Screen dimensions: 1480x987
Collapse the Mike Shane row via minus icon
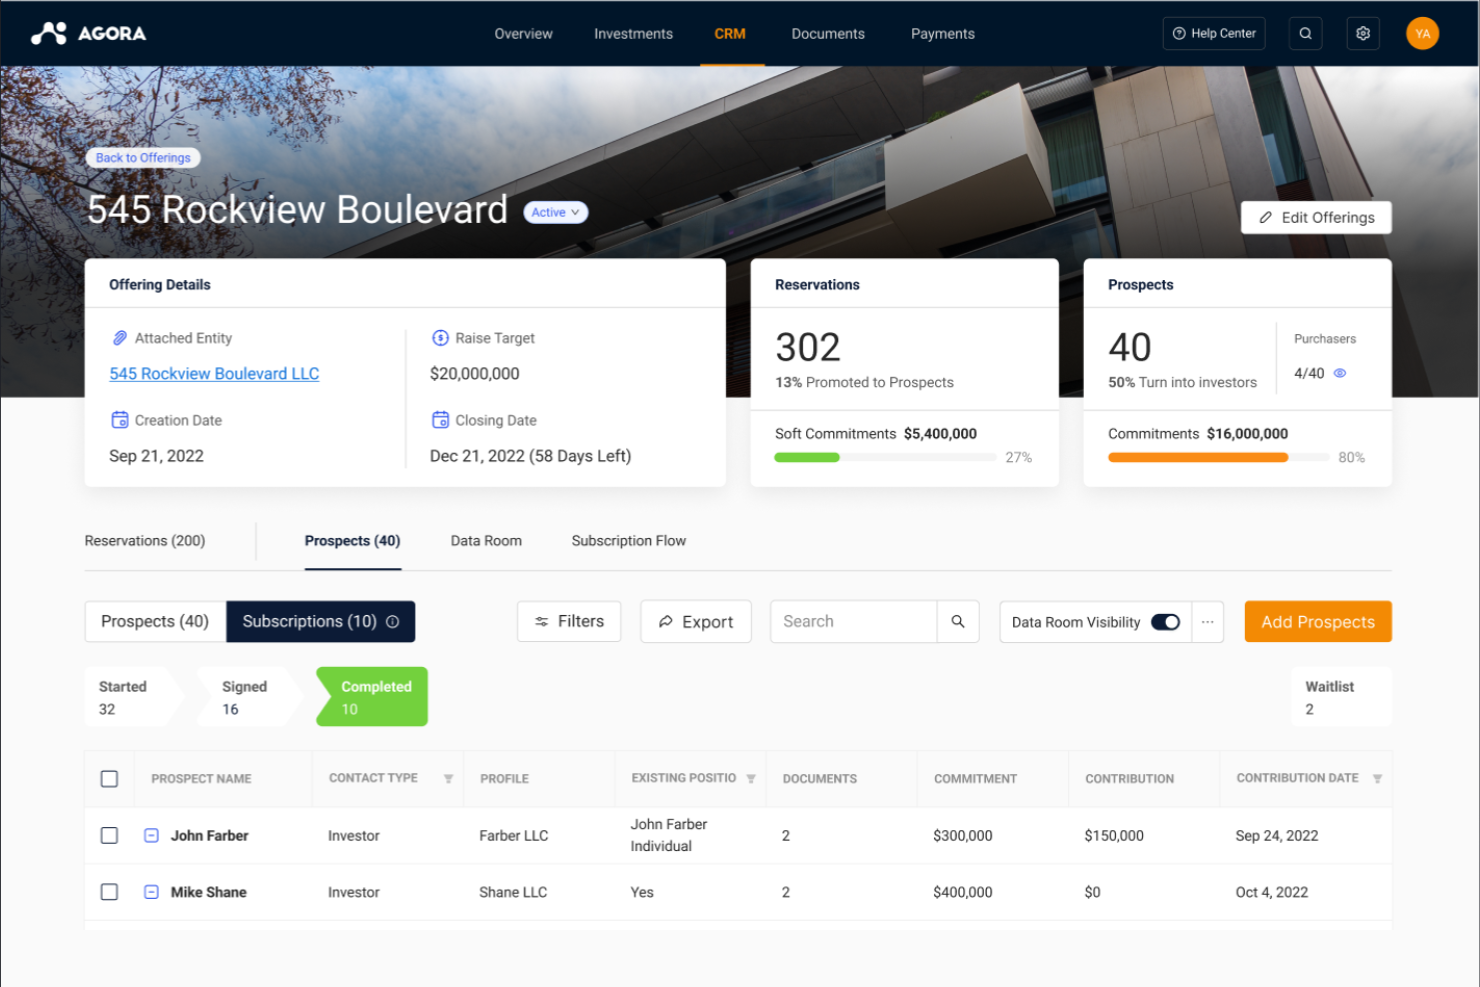tap(151, 892)
